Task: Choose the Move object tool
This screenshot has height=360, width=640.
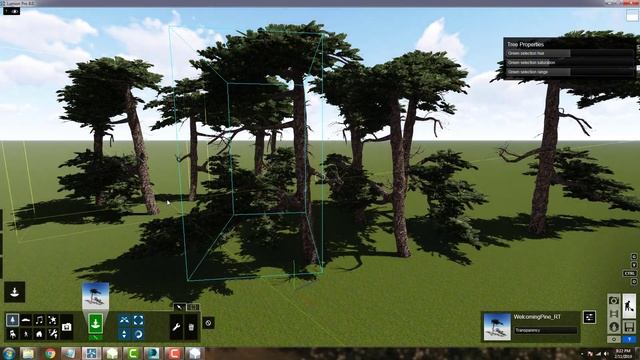Action: 124,320
